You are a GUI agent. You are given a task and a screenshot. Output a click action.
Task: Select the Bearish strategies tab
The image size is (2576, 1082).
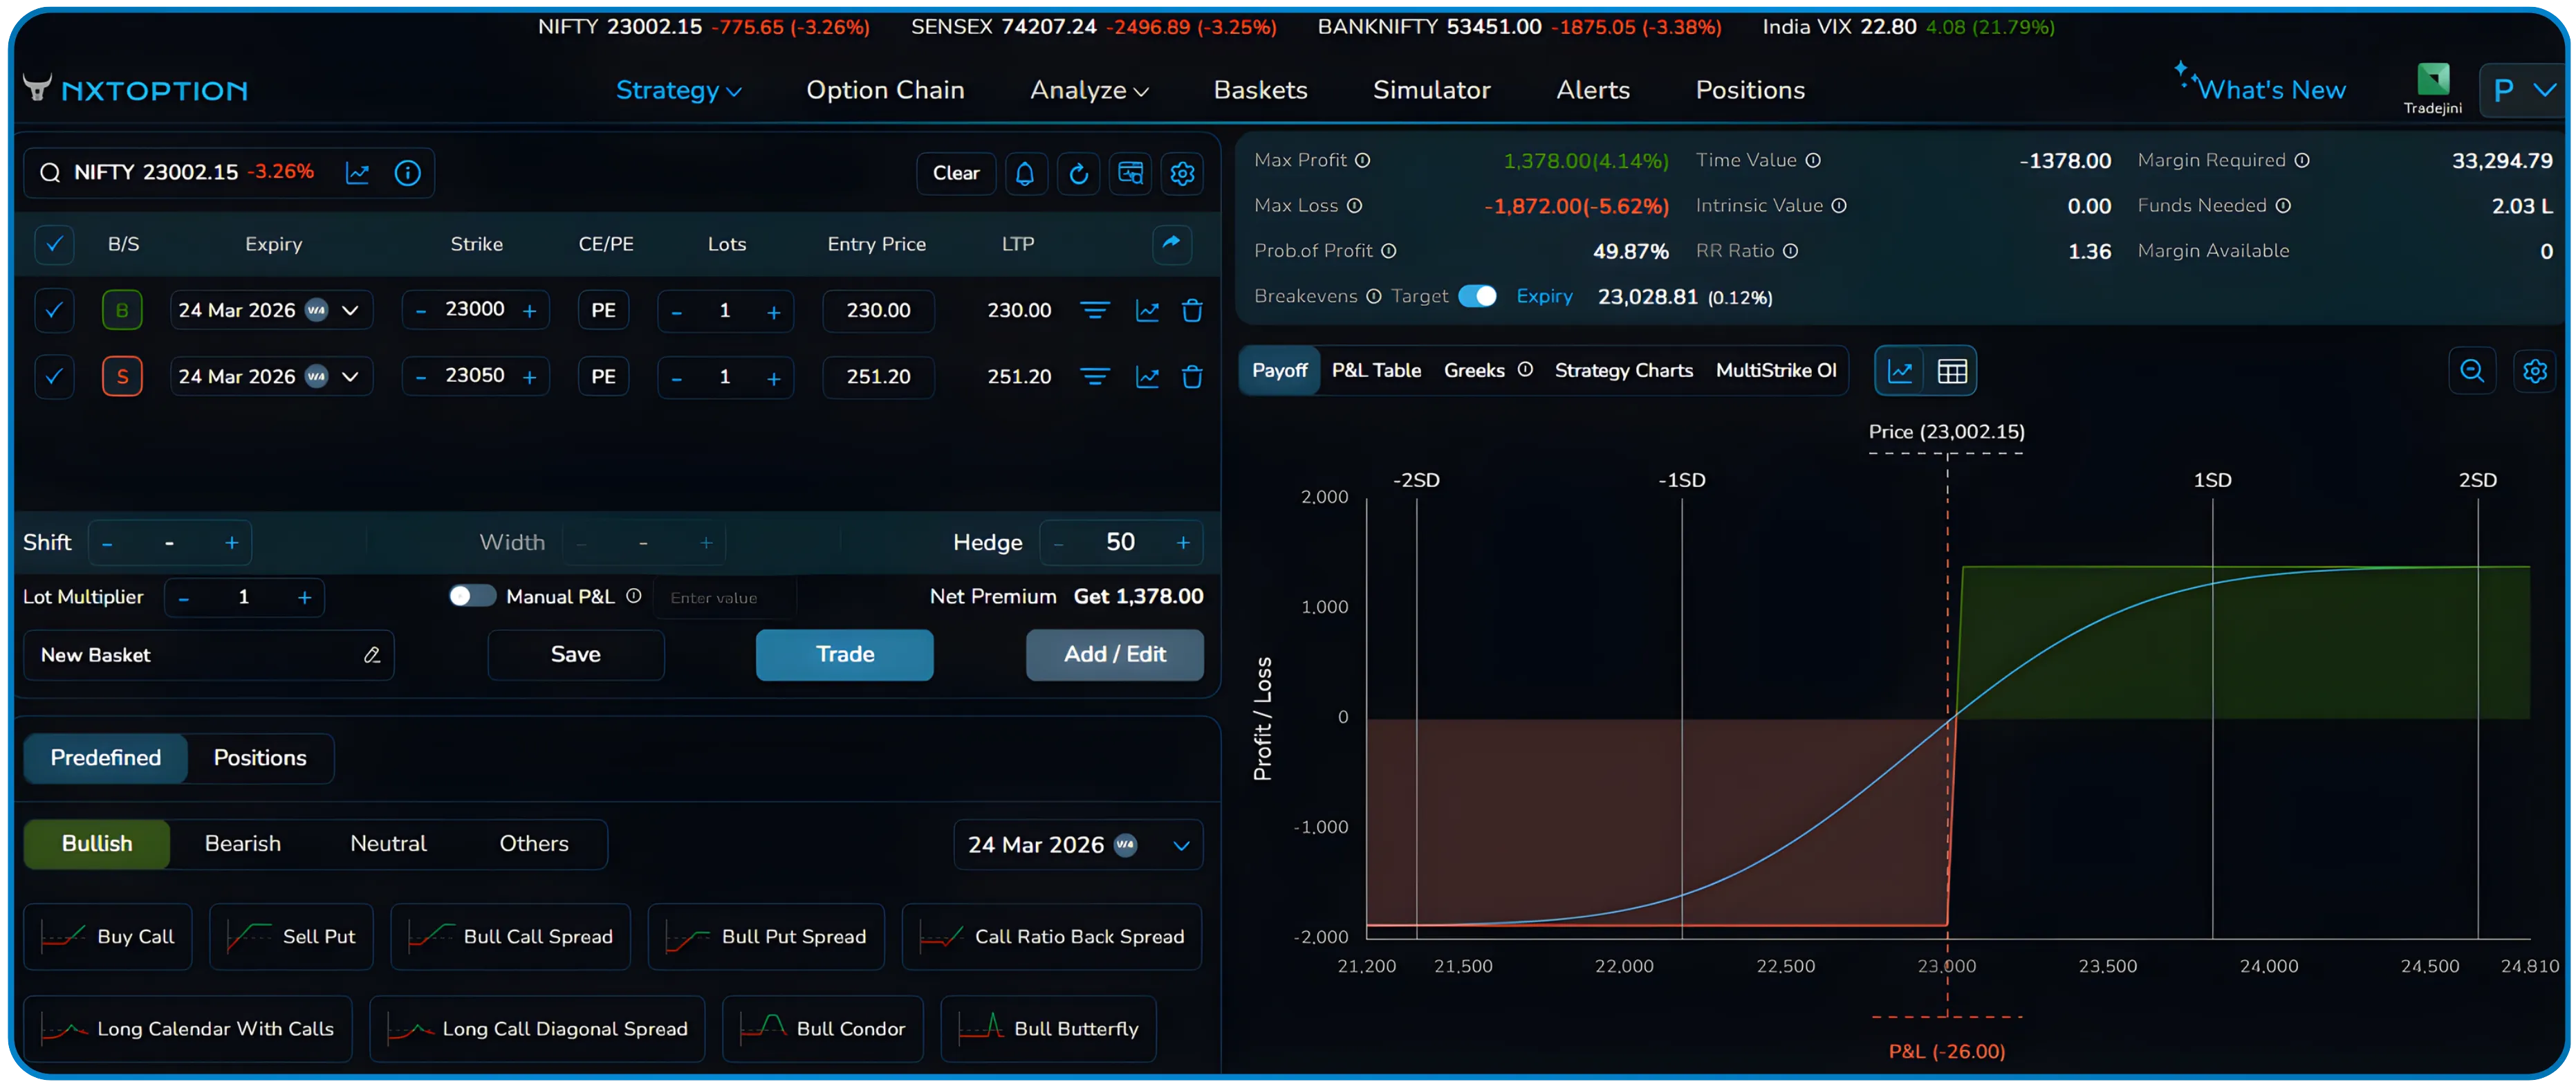(x=242, y=843)
